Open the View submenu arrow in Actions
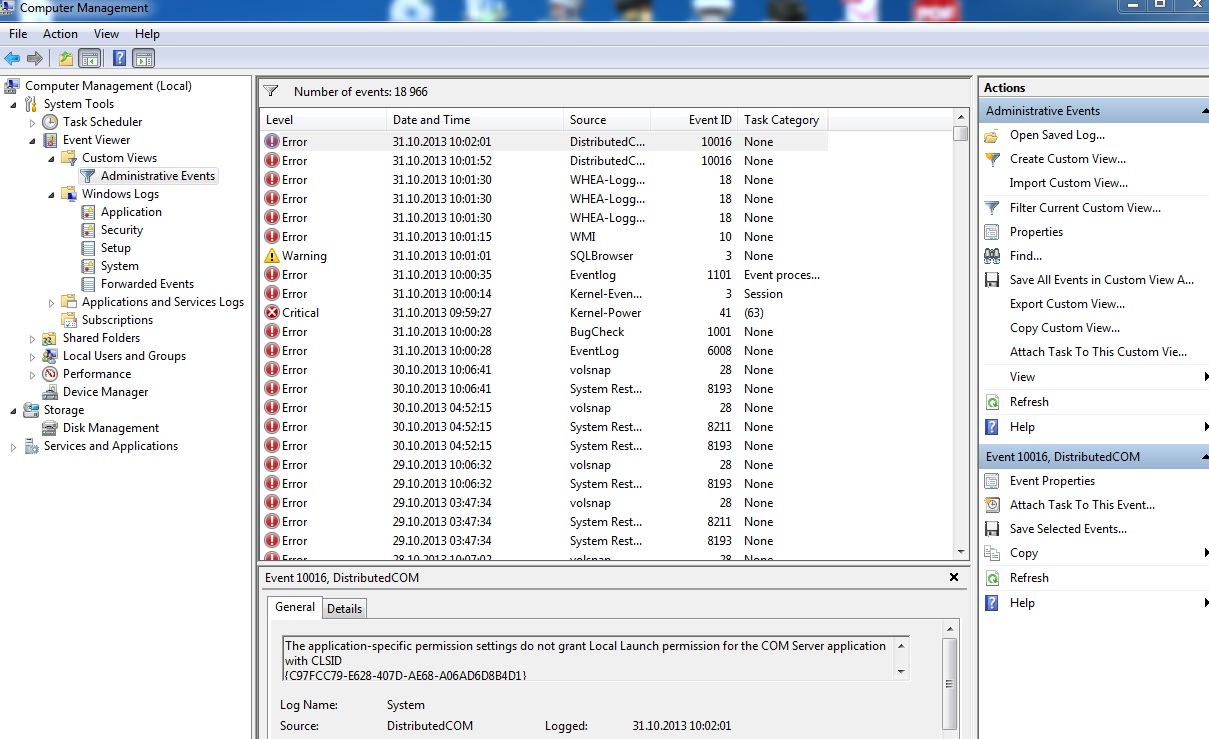This screenshot has height=739, width=1209. [1206, 377]
